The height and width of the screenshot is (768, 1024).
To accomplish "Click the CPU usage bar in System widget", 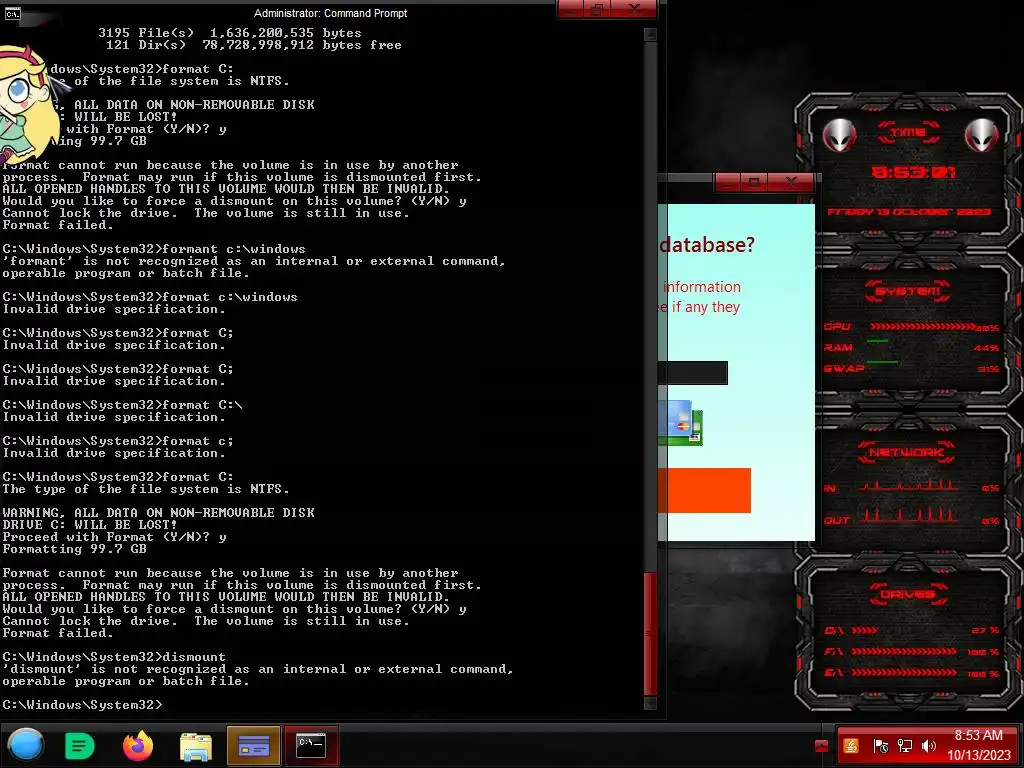I will pyautogui.click(x=922, y=327).
